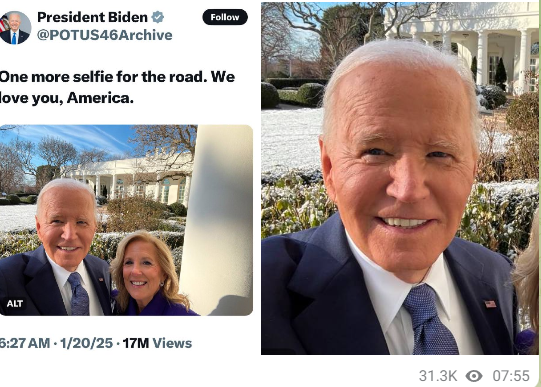Image resolution: width=541 pixels, height=387 pixels.
Task: Click the 31.3K view count
Action: coord(438,376)
